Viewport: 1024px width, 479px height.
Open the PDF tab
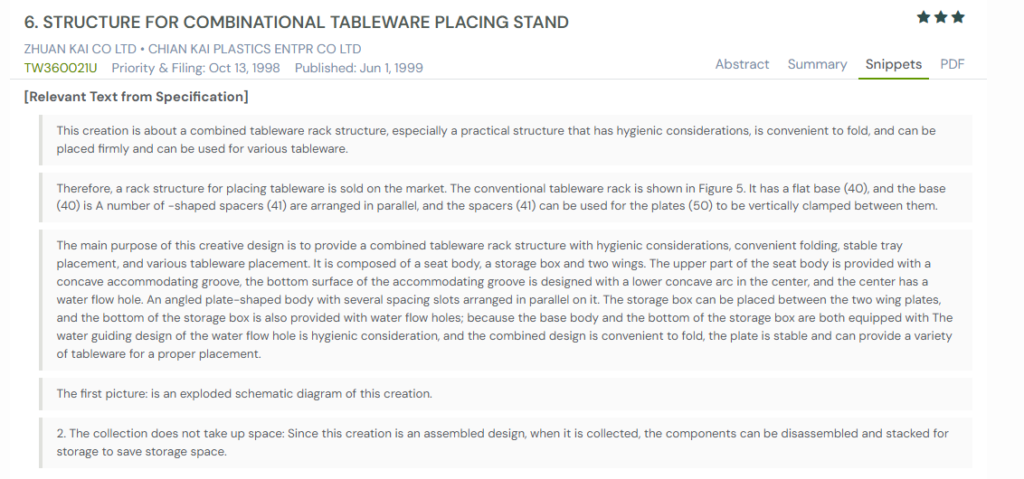952,64
